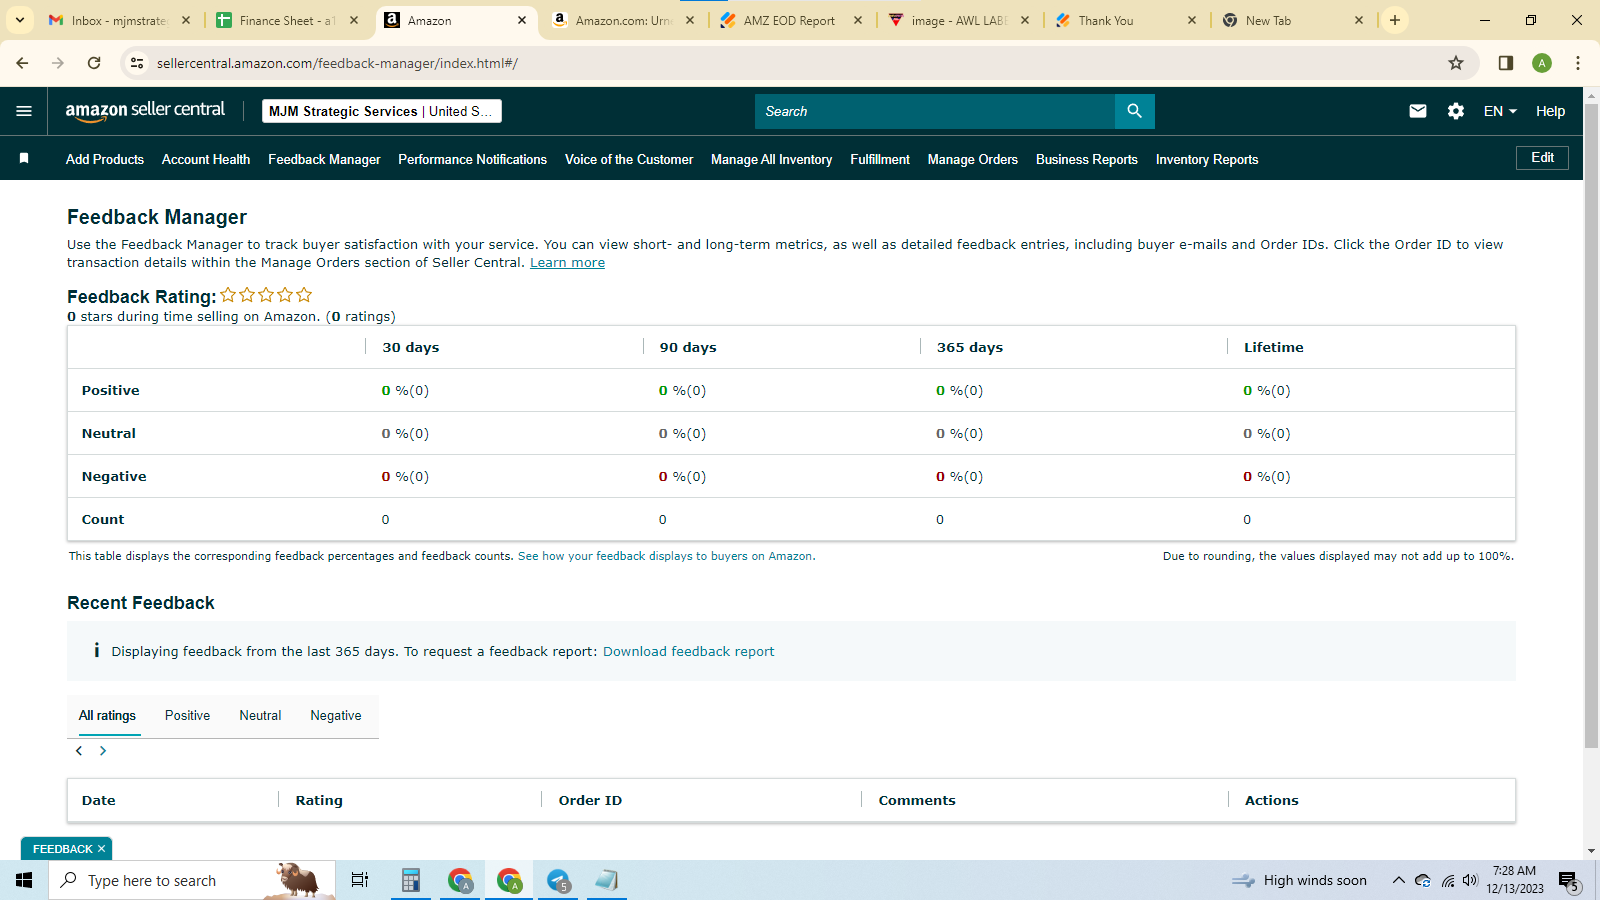Viewport: 1600px width, 900px height.
Task: Close the Amazon.com Urn tab
Action: tap(690, 20)
